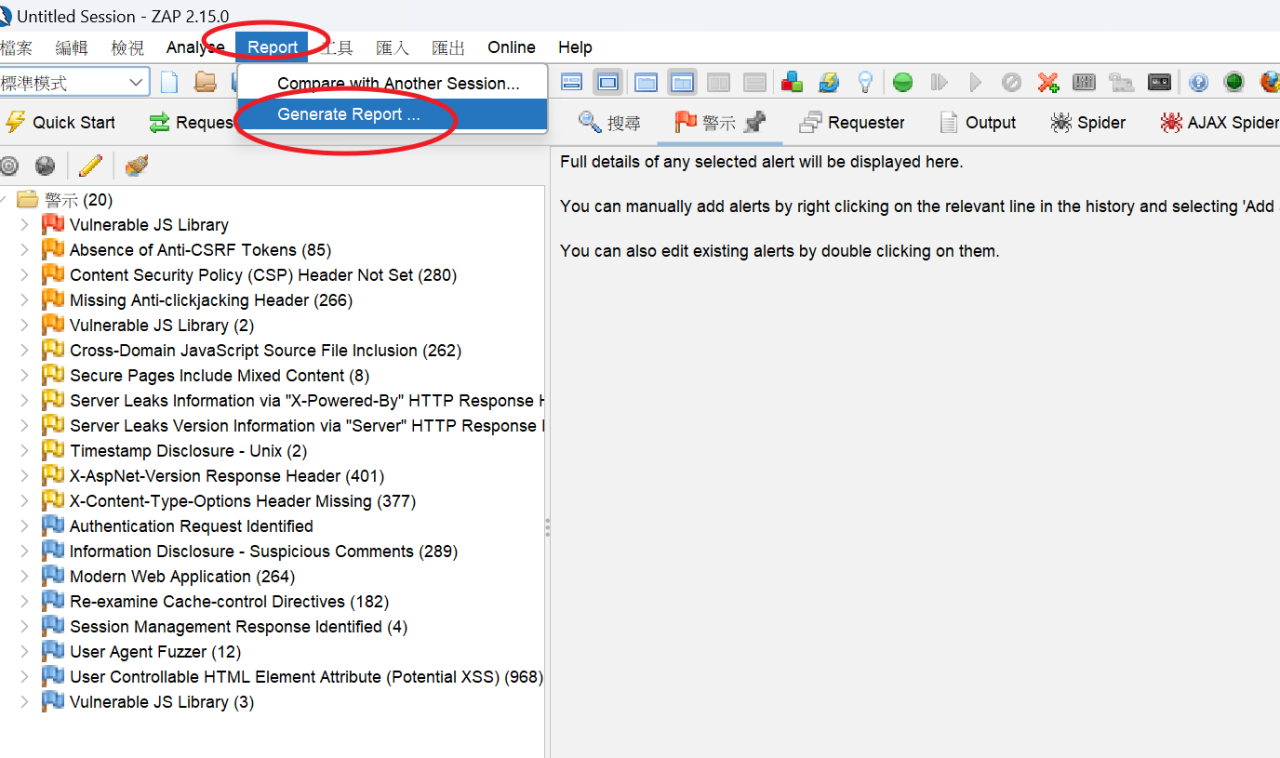This screenshot has width=1280, height=758.
Task: Click the broom icon above alerts tree
Action: [136, 166]
